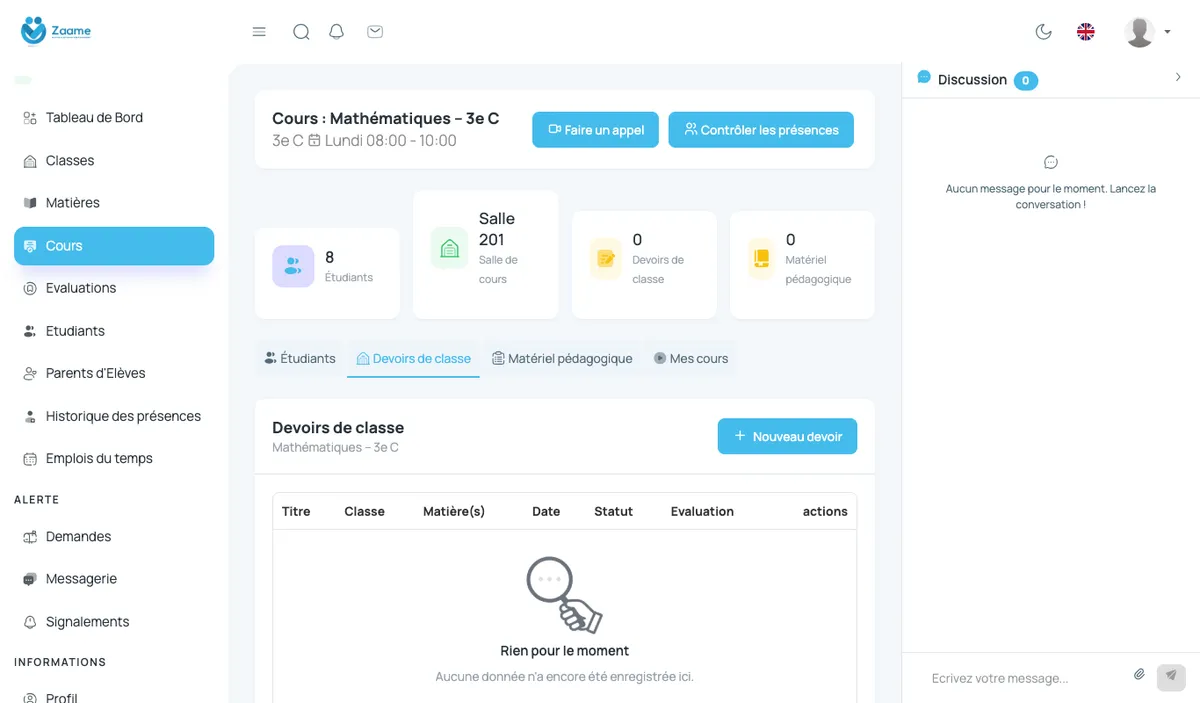
Task: Click the Ecrivez votre message input field
Action: pyautogui.click(x=1026, y=678)
